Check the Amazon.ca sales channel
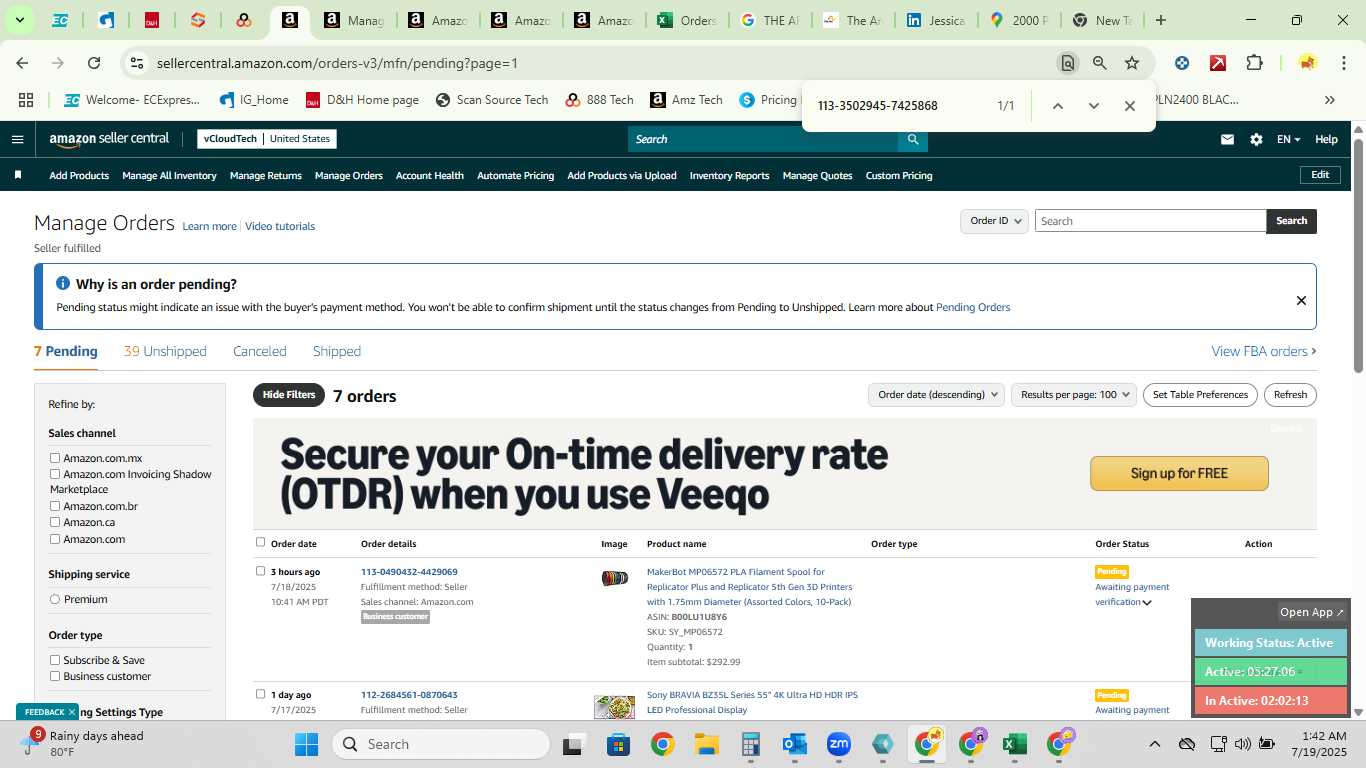Viewport: 1366px width, 768px height. [x=55, y=522]
